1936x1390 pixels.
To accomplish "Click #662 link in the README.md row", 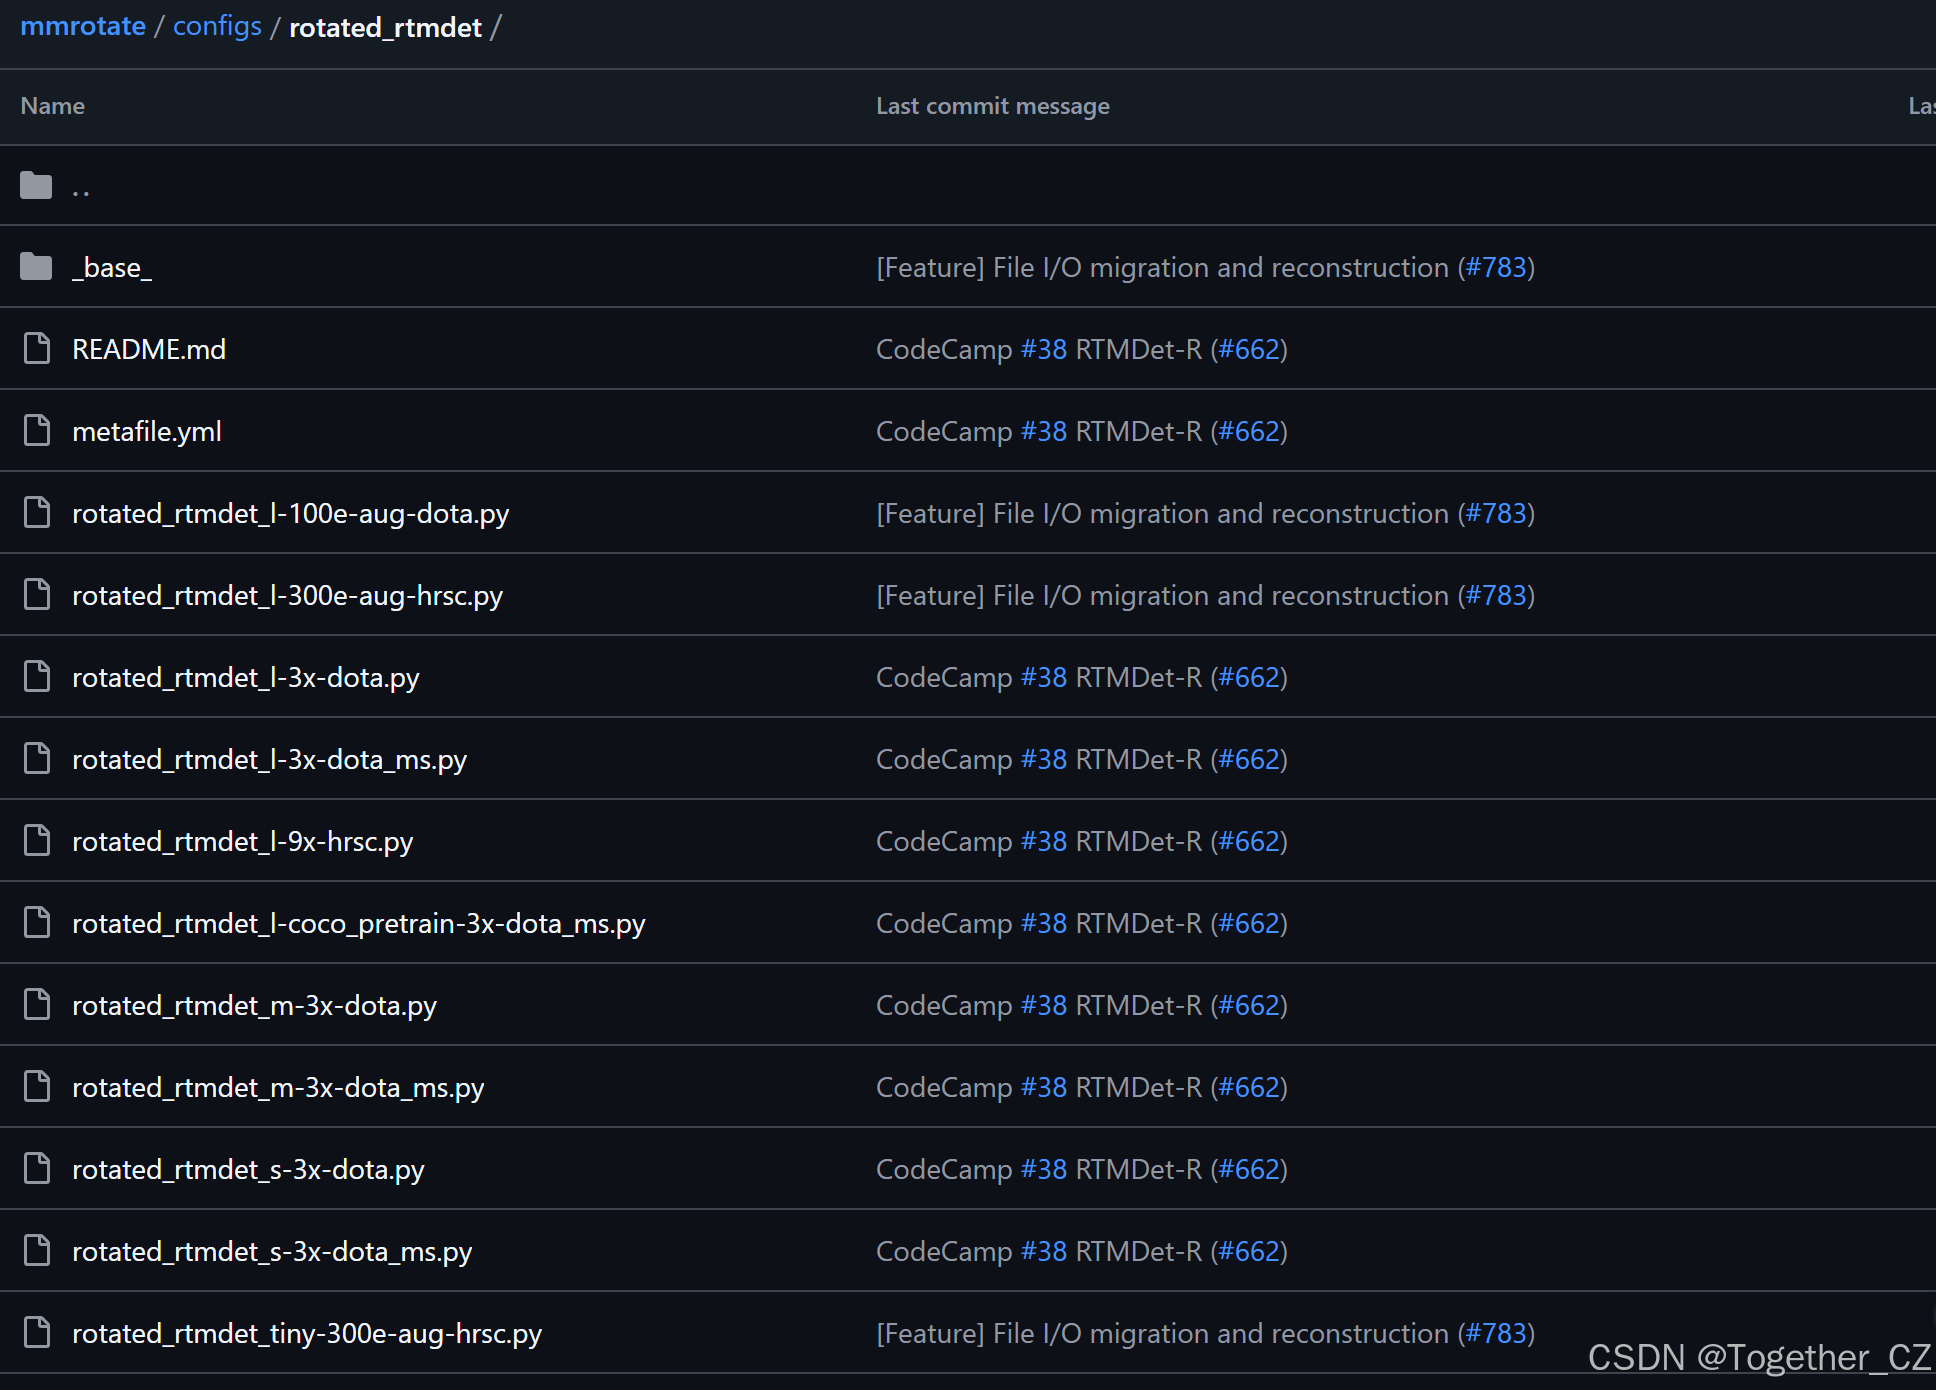I will click(1249, 350).
